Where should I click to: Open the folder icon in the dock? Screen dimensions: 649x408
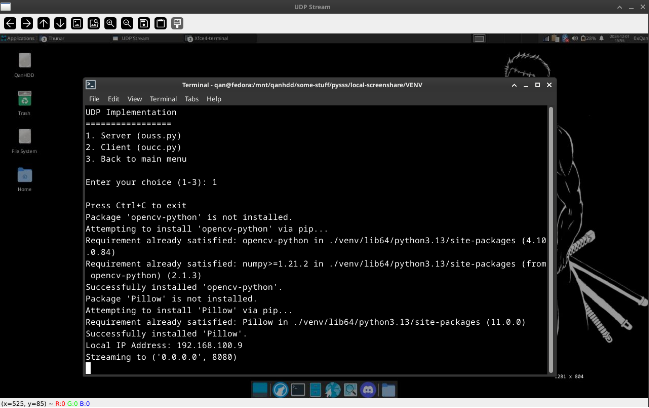(x=388, y=390)
